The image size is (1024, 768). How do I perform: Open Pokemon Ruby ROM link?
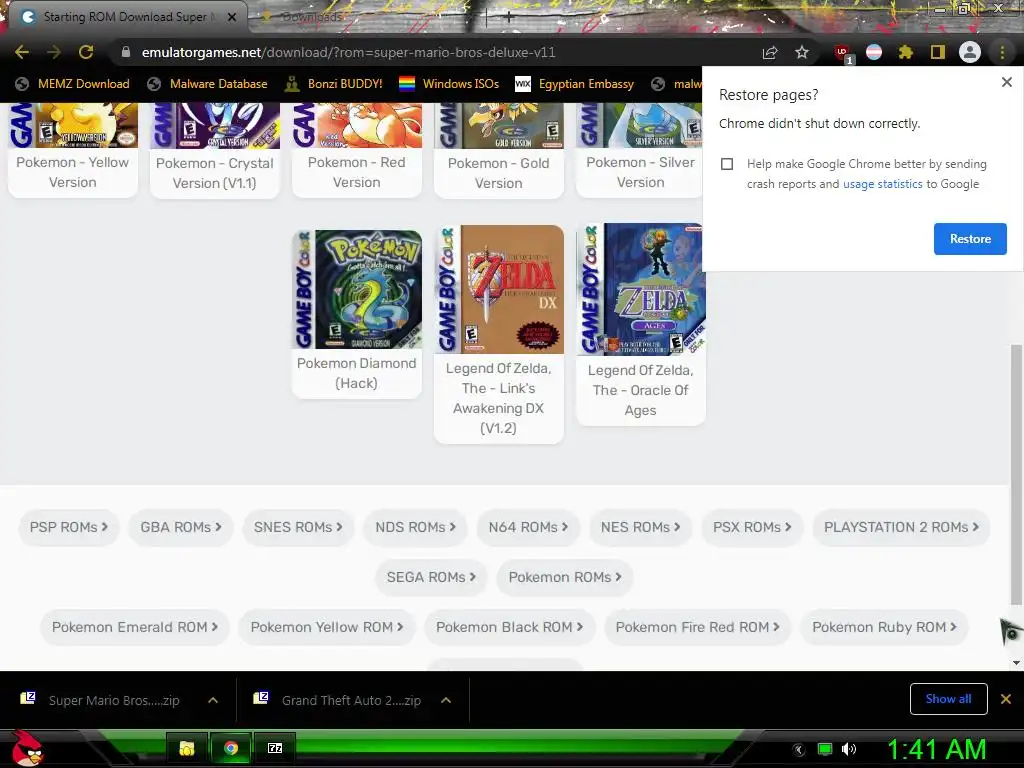884,627
